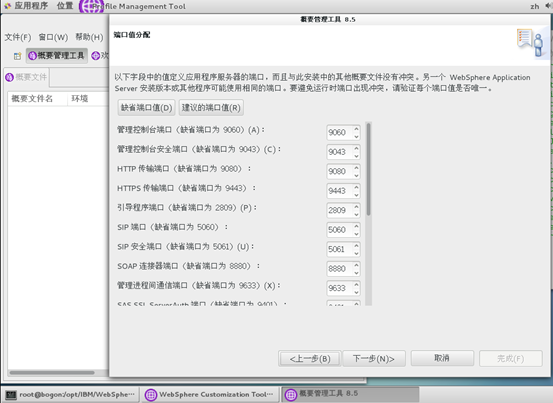Increase the HTTP 传输端口 9080 value
Viewport: 553px width, 403px height.
(x=356, y=167)
